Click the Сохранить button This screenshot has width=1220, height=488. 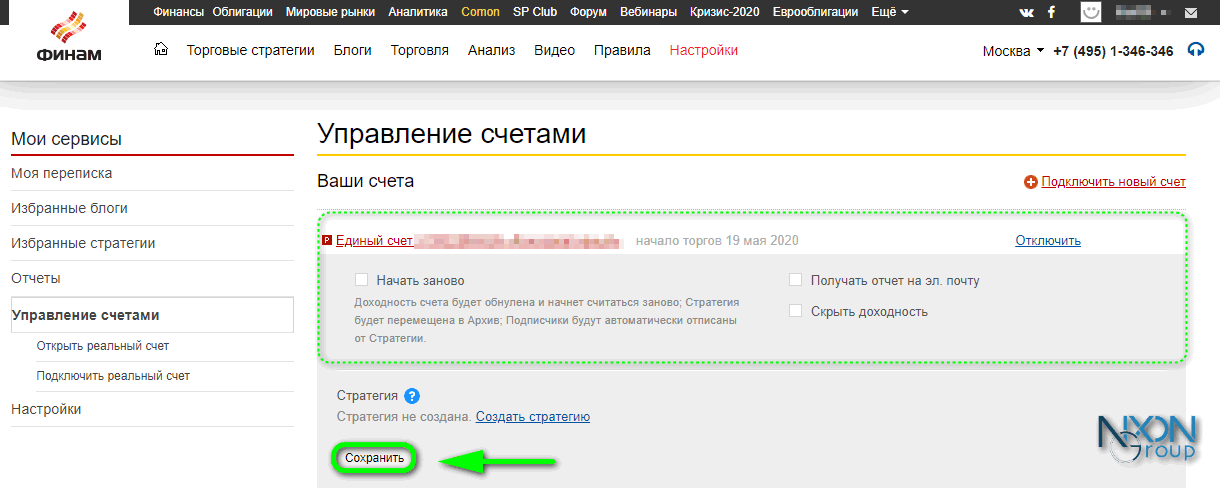[x=374, y=458]
